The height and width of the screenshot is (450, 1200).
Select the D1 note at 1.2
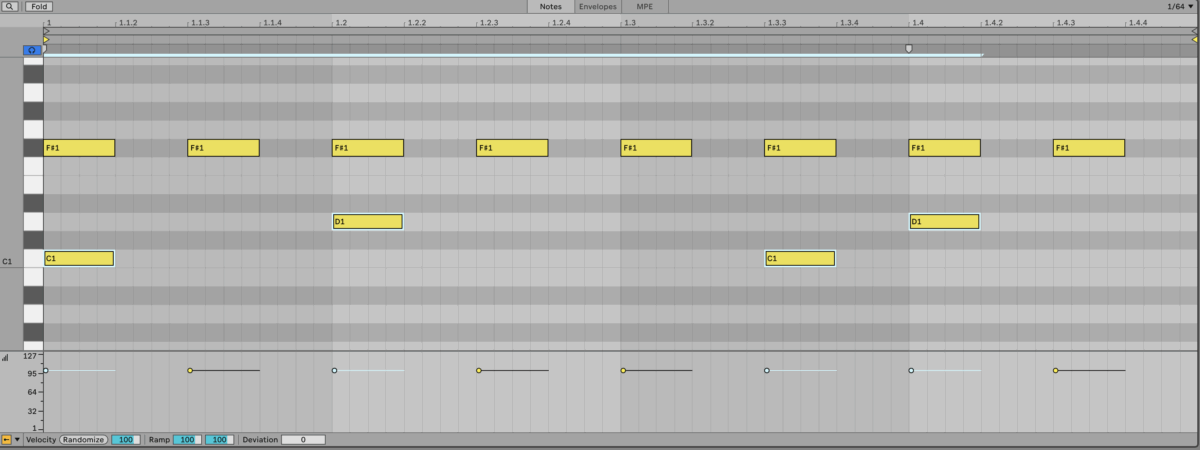click(x=368, y=221)
